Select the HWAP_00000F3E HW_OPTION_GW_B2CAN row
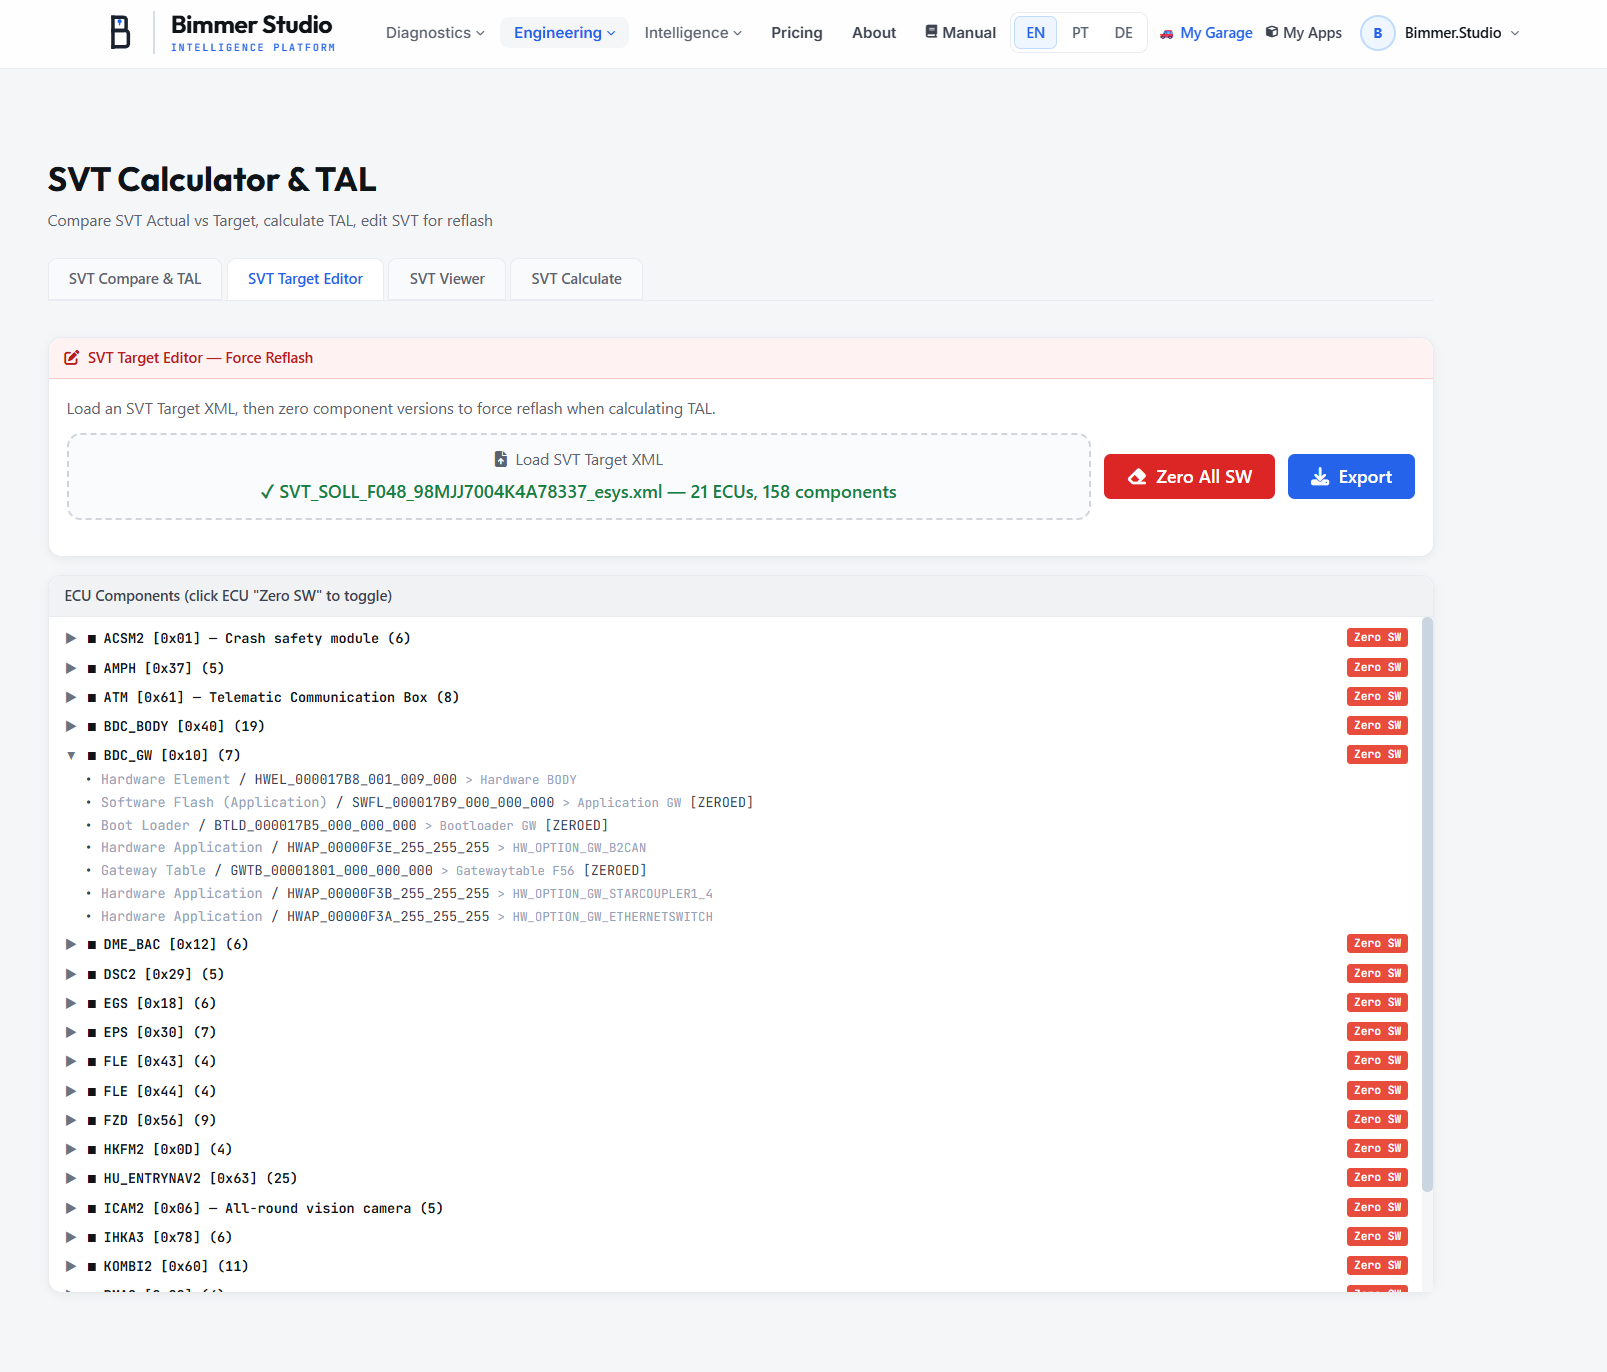 (366, 848)
